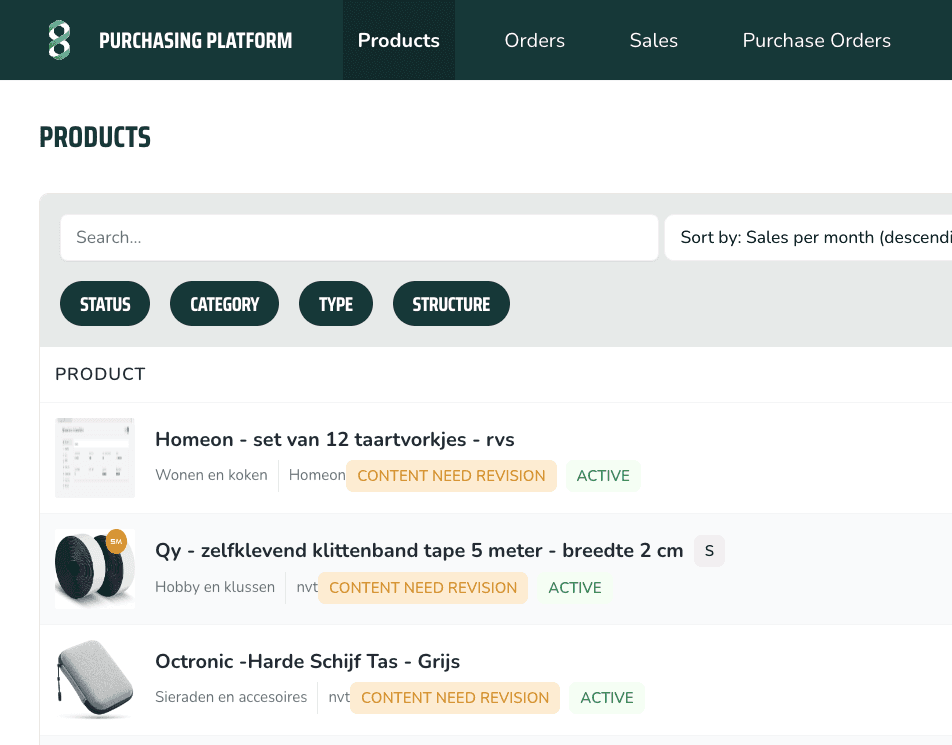Click into the product Search field
The height and width of the screenshot is (745, 952).
[359, 238]
